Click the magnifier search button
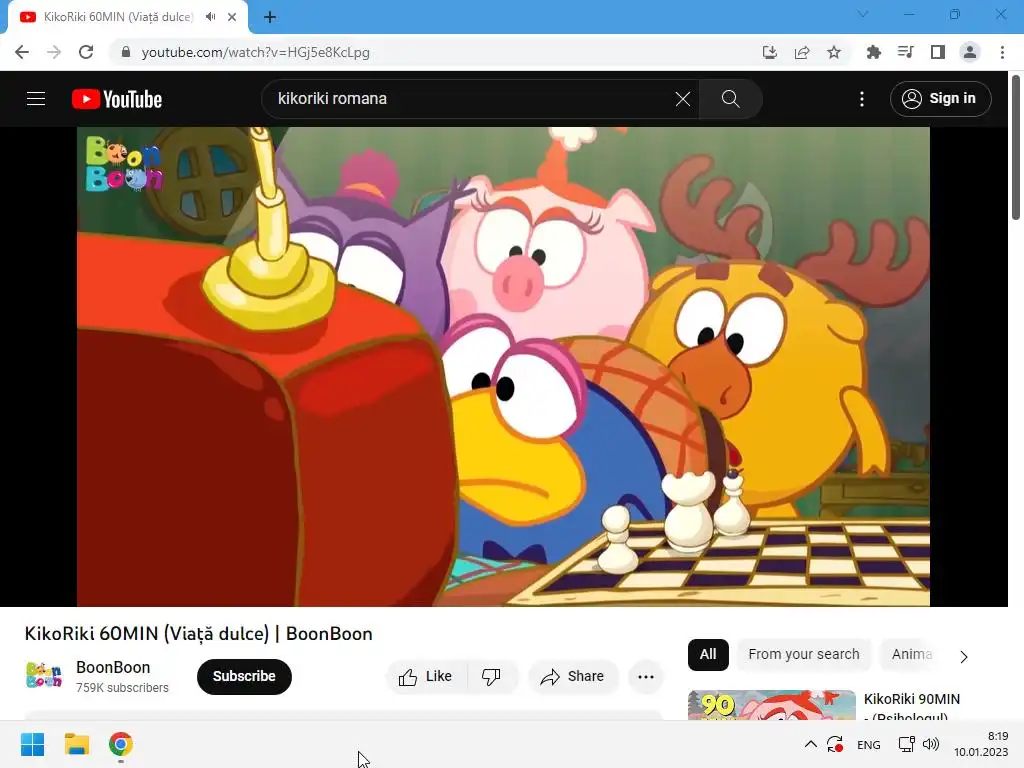The image size is (1024, 768). pyautogui.click(x=730, y=99)
